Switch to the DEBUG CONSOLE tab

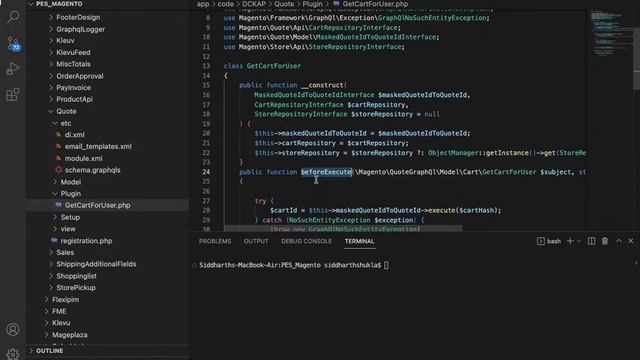[306, 241]
